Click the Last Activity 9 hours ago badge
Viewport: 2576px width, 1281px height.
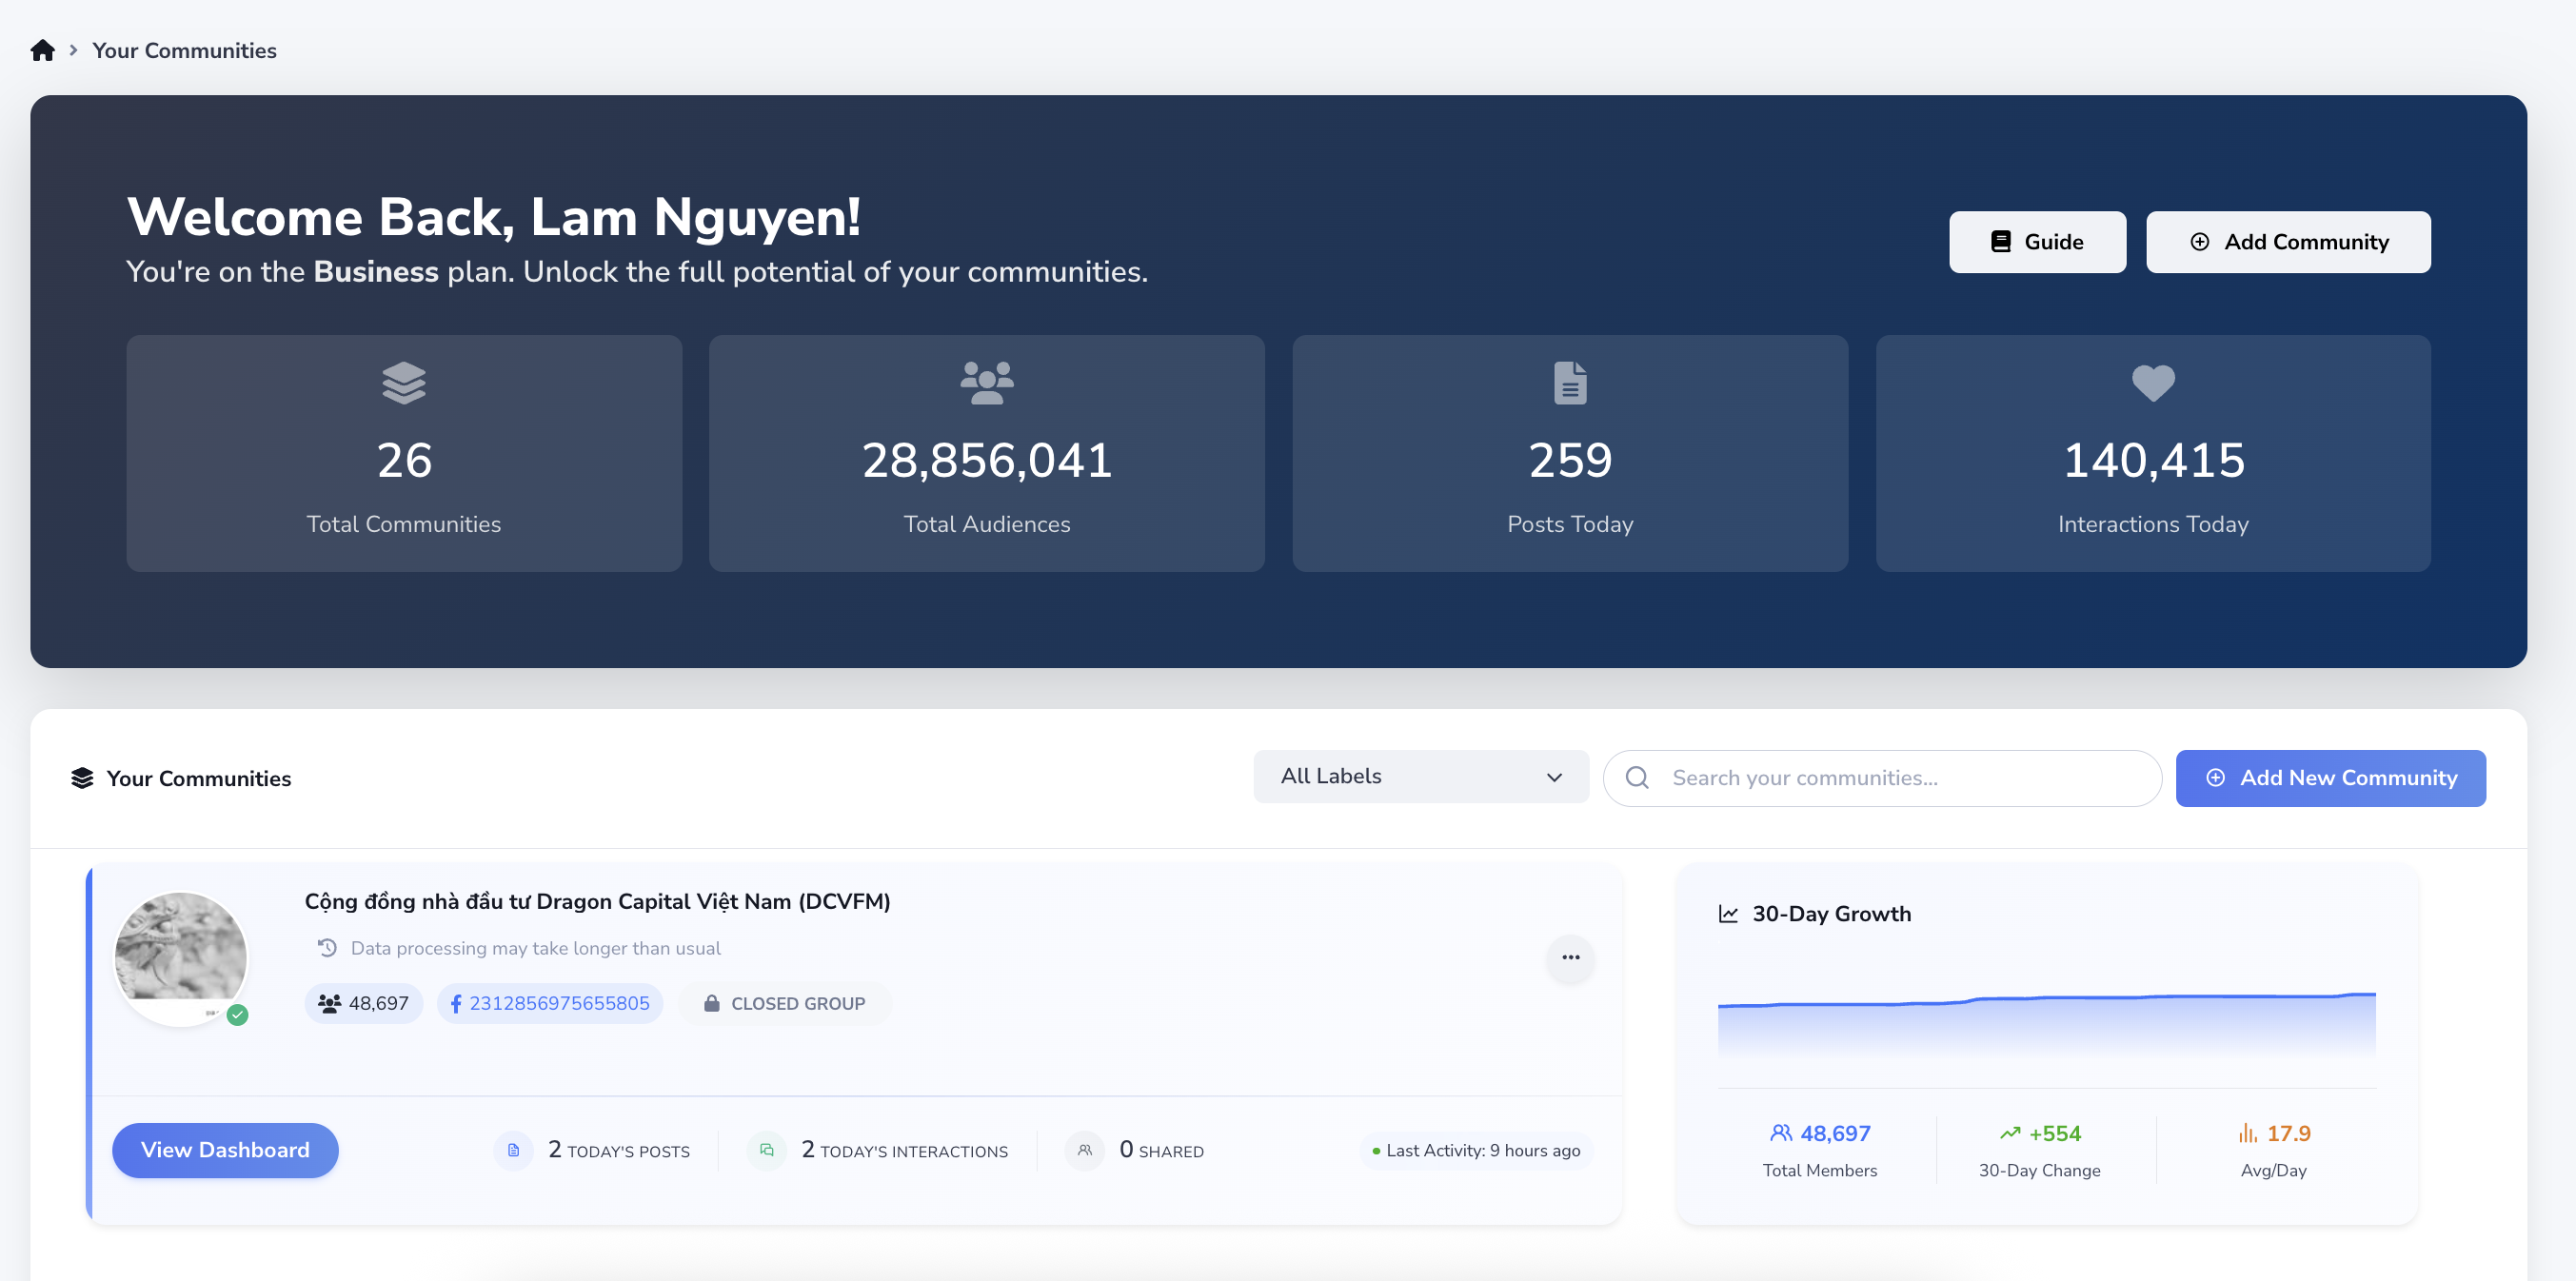tap(1476, 1150)
